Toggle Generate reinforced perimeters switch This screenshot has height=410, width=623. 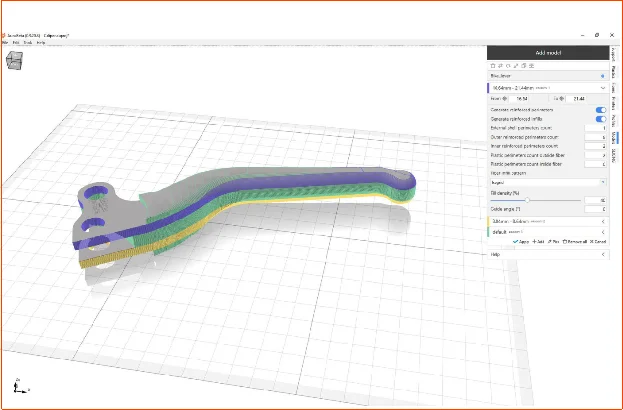click(x=600, y=109)
